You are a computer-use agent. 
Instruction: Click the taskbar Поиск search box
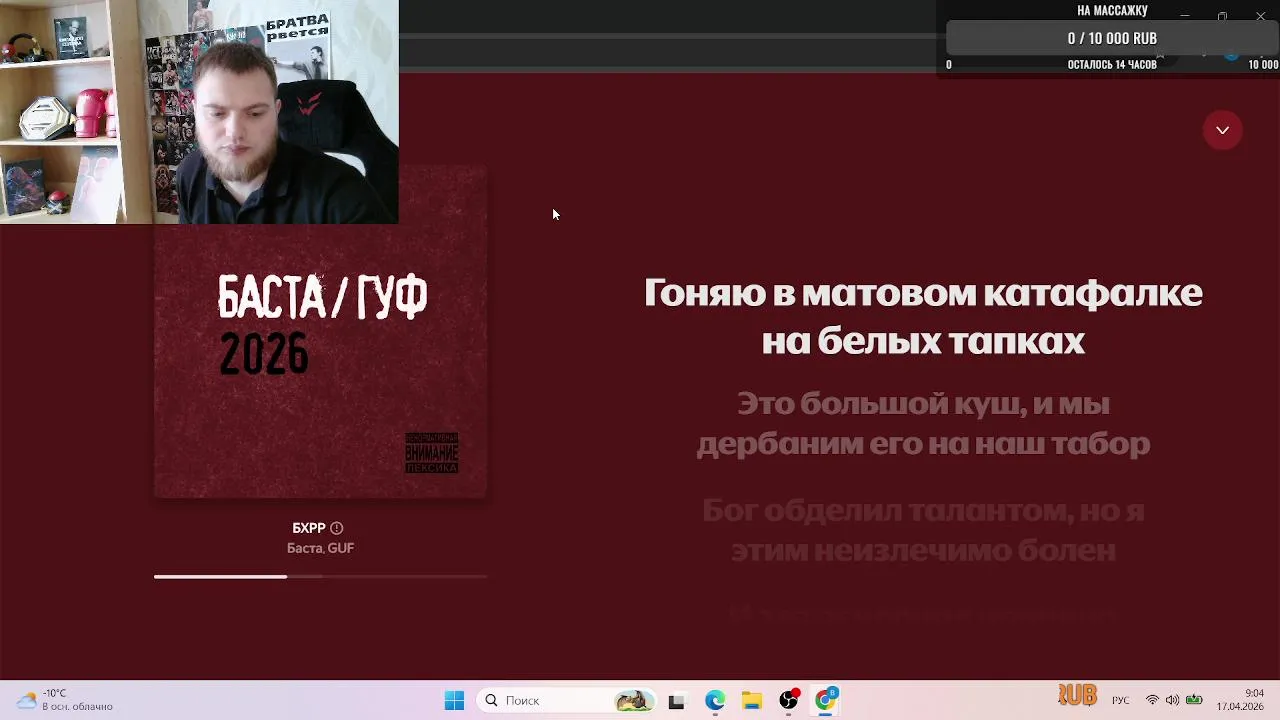[566, 701]
